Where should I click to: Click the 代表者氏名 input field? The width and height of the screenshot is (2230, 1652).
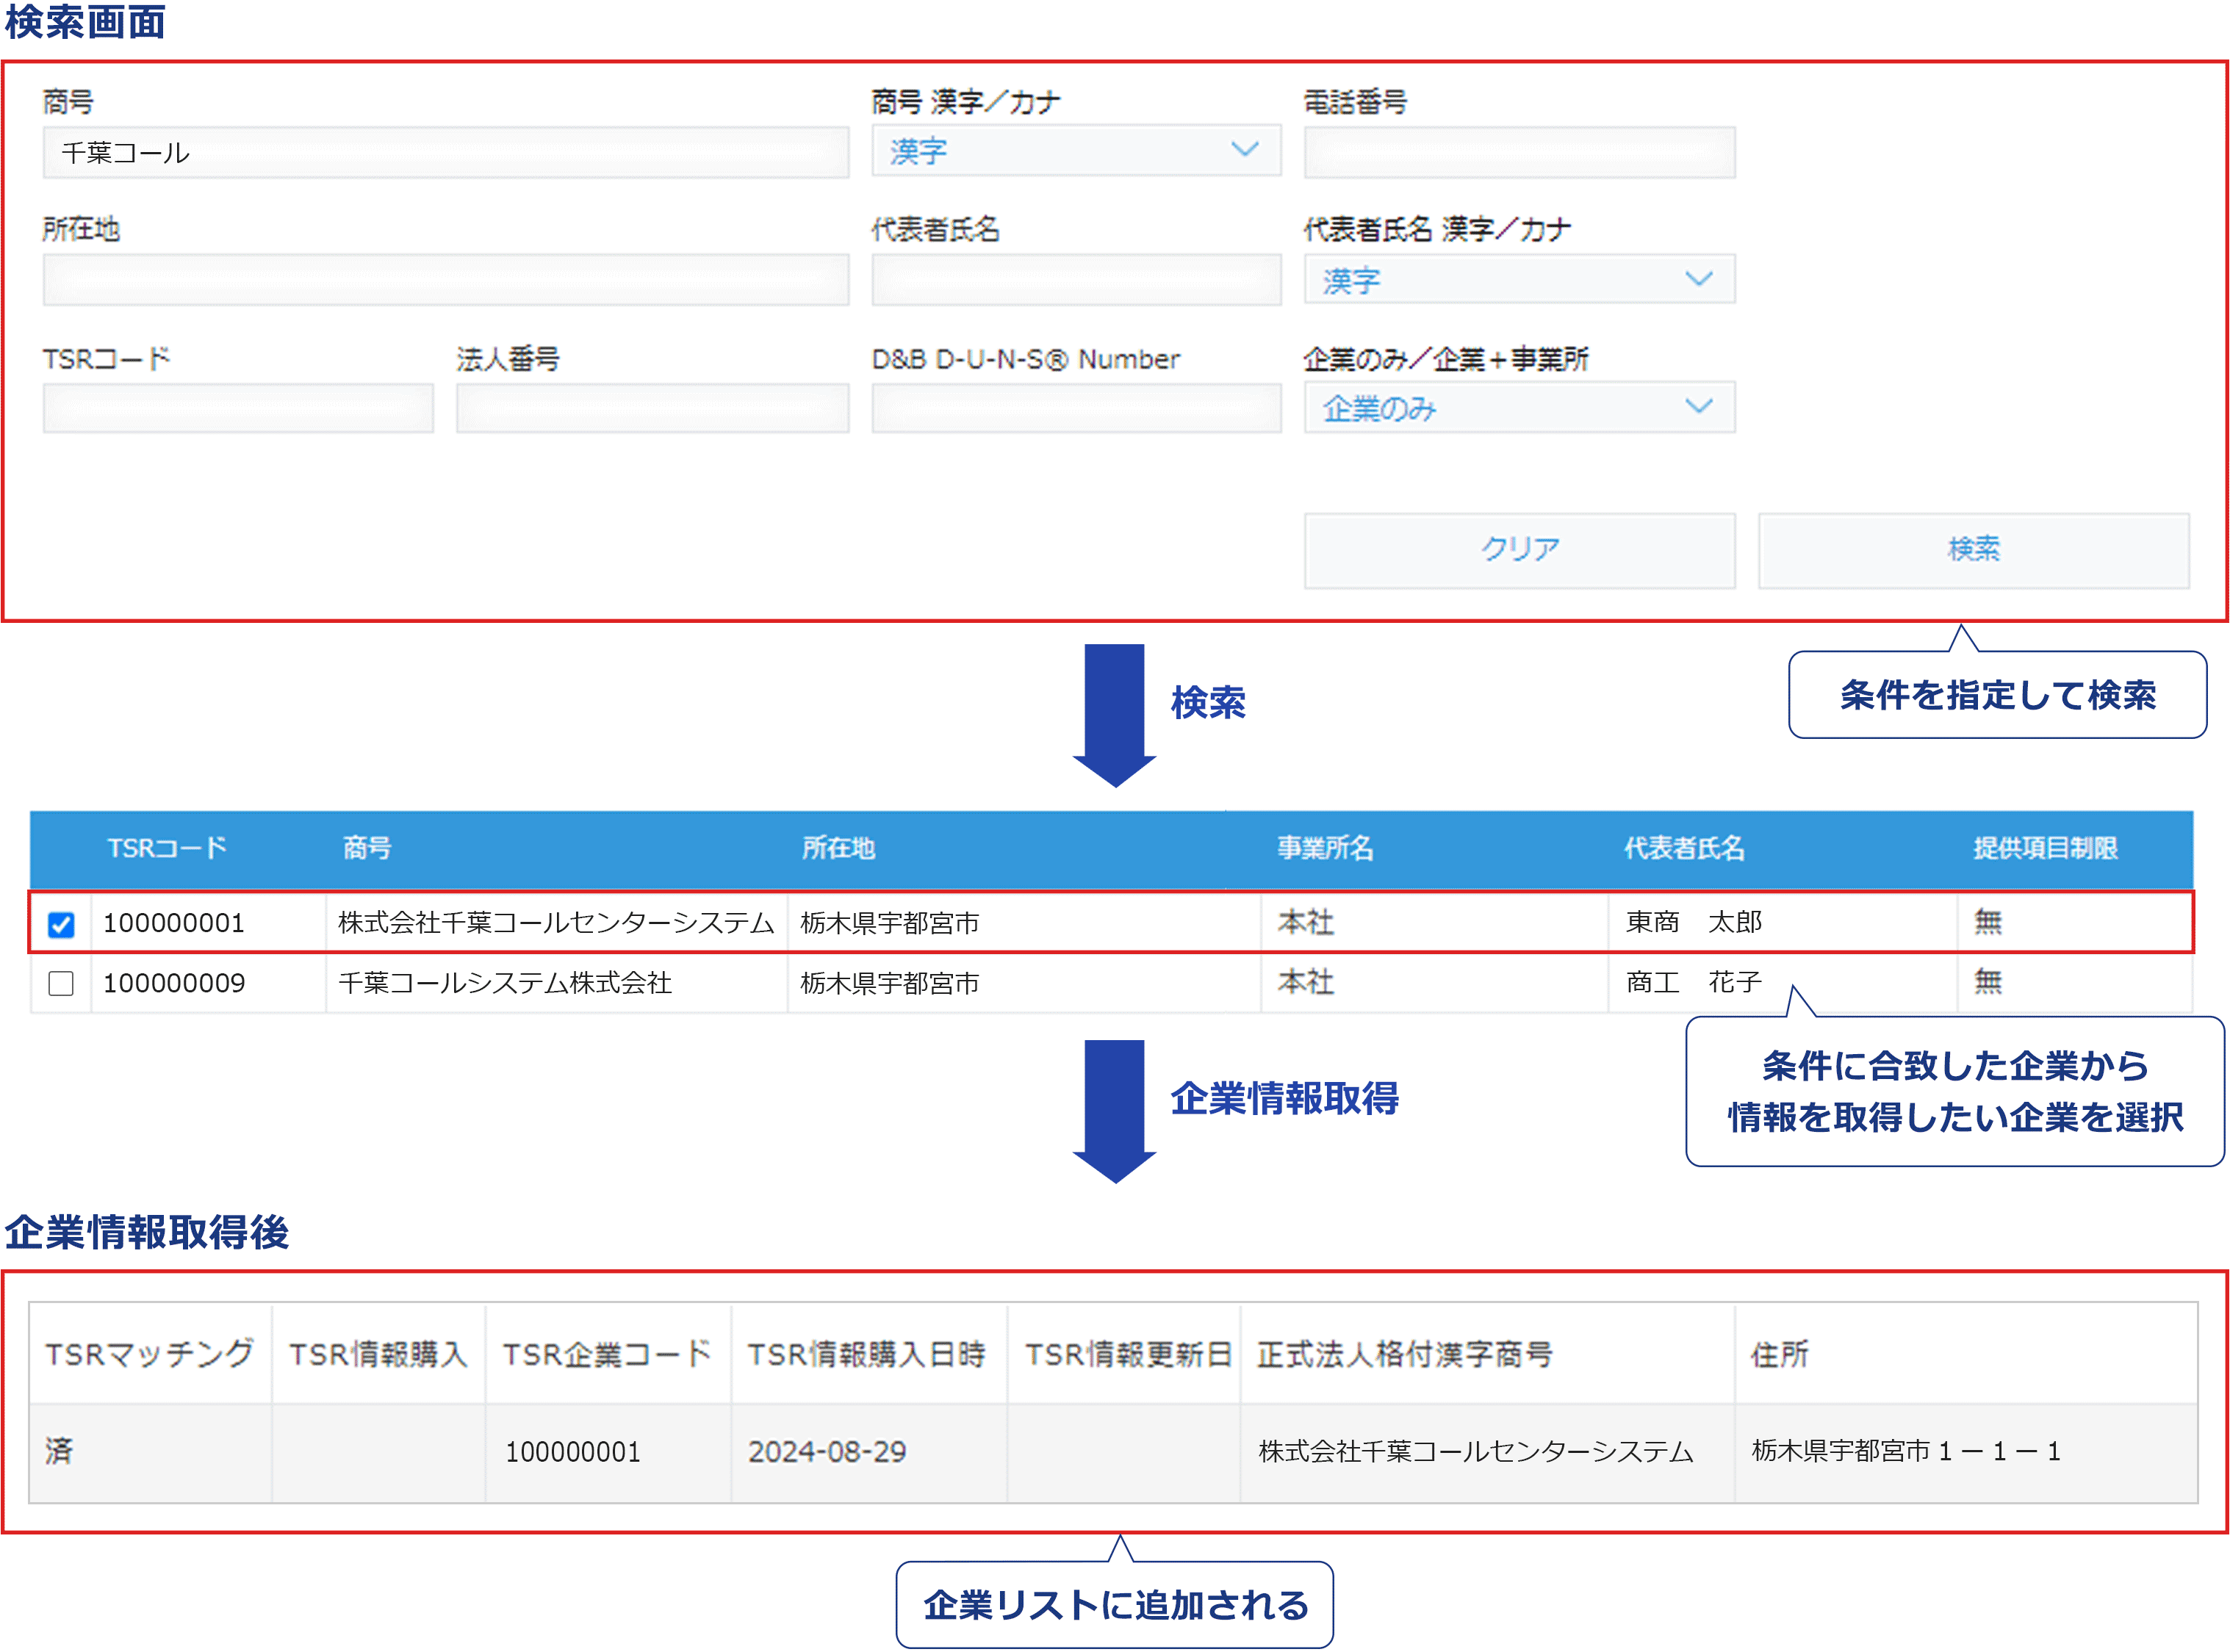tap(1076, 279)
